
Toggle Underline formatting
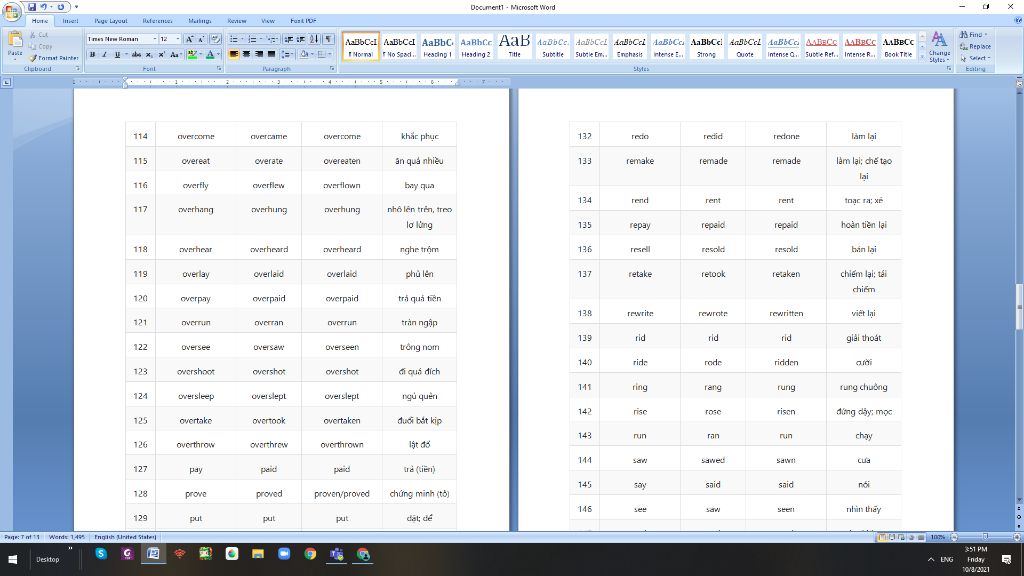117,55
